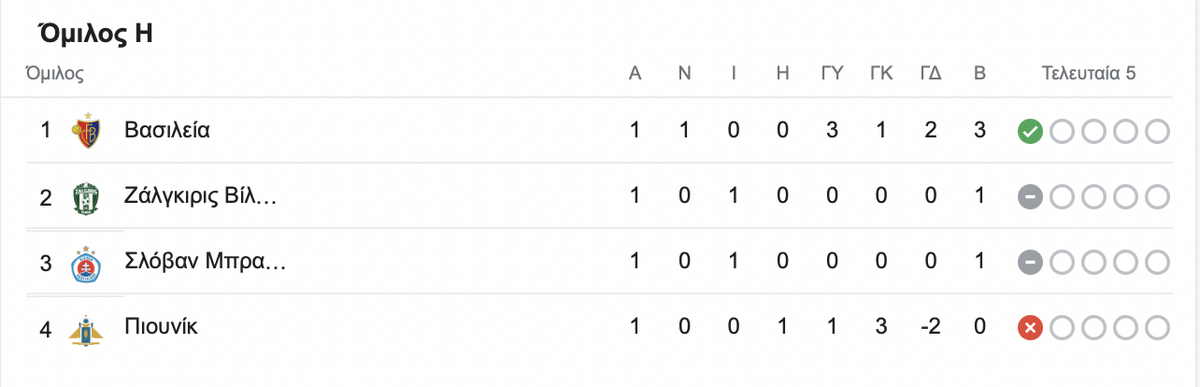
Task: Click Πιουνίκ's red loss result icon
Action: click(x=1030, y=328)
